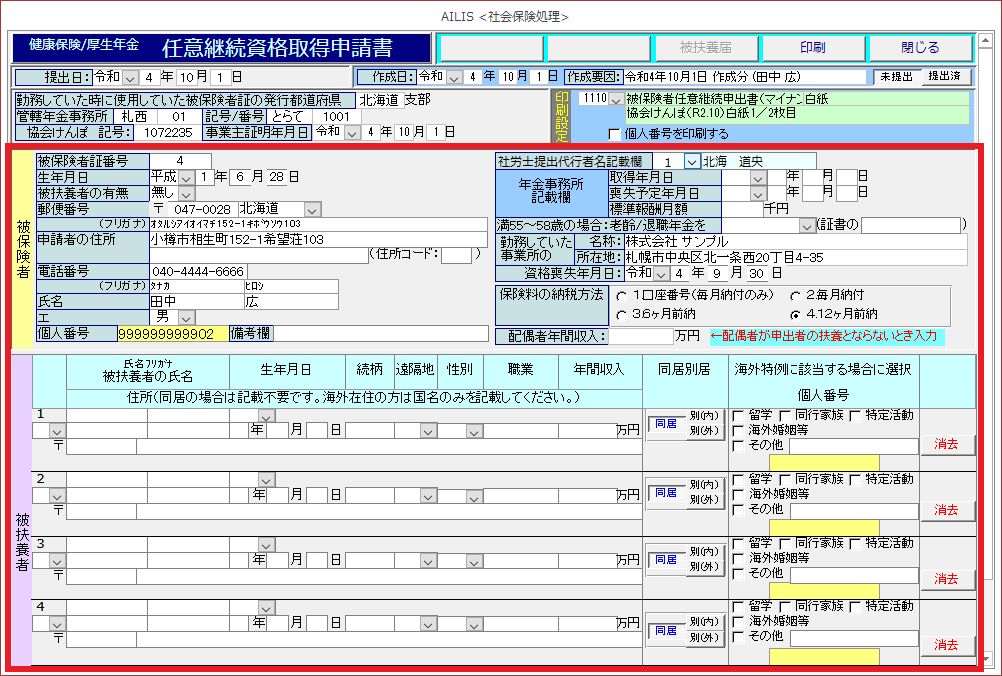Click the 印刷 (print) button
Image resolution: width=1002 pixels, height=676 pixels.
click(812, 48)
